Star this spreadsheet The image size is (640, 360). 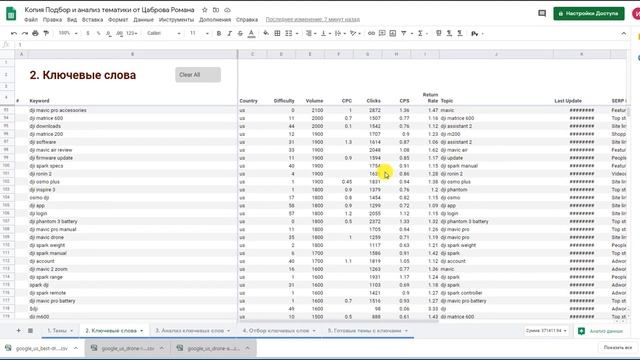point(204,9)
